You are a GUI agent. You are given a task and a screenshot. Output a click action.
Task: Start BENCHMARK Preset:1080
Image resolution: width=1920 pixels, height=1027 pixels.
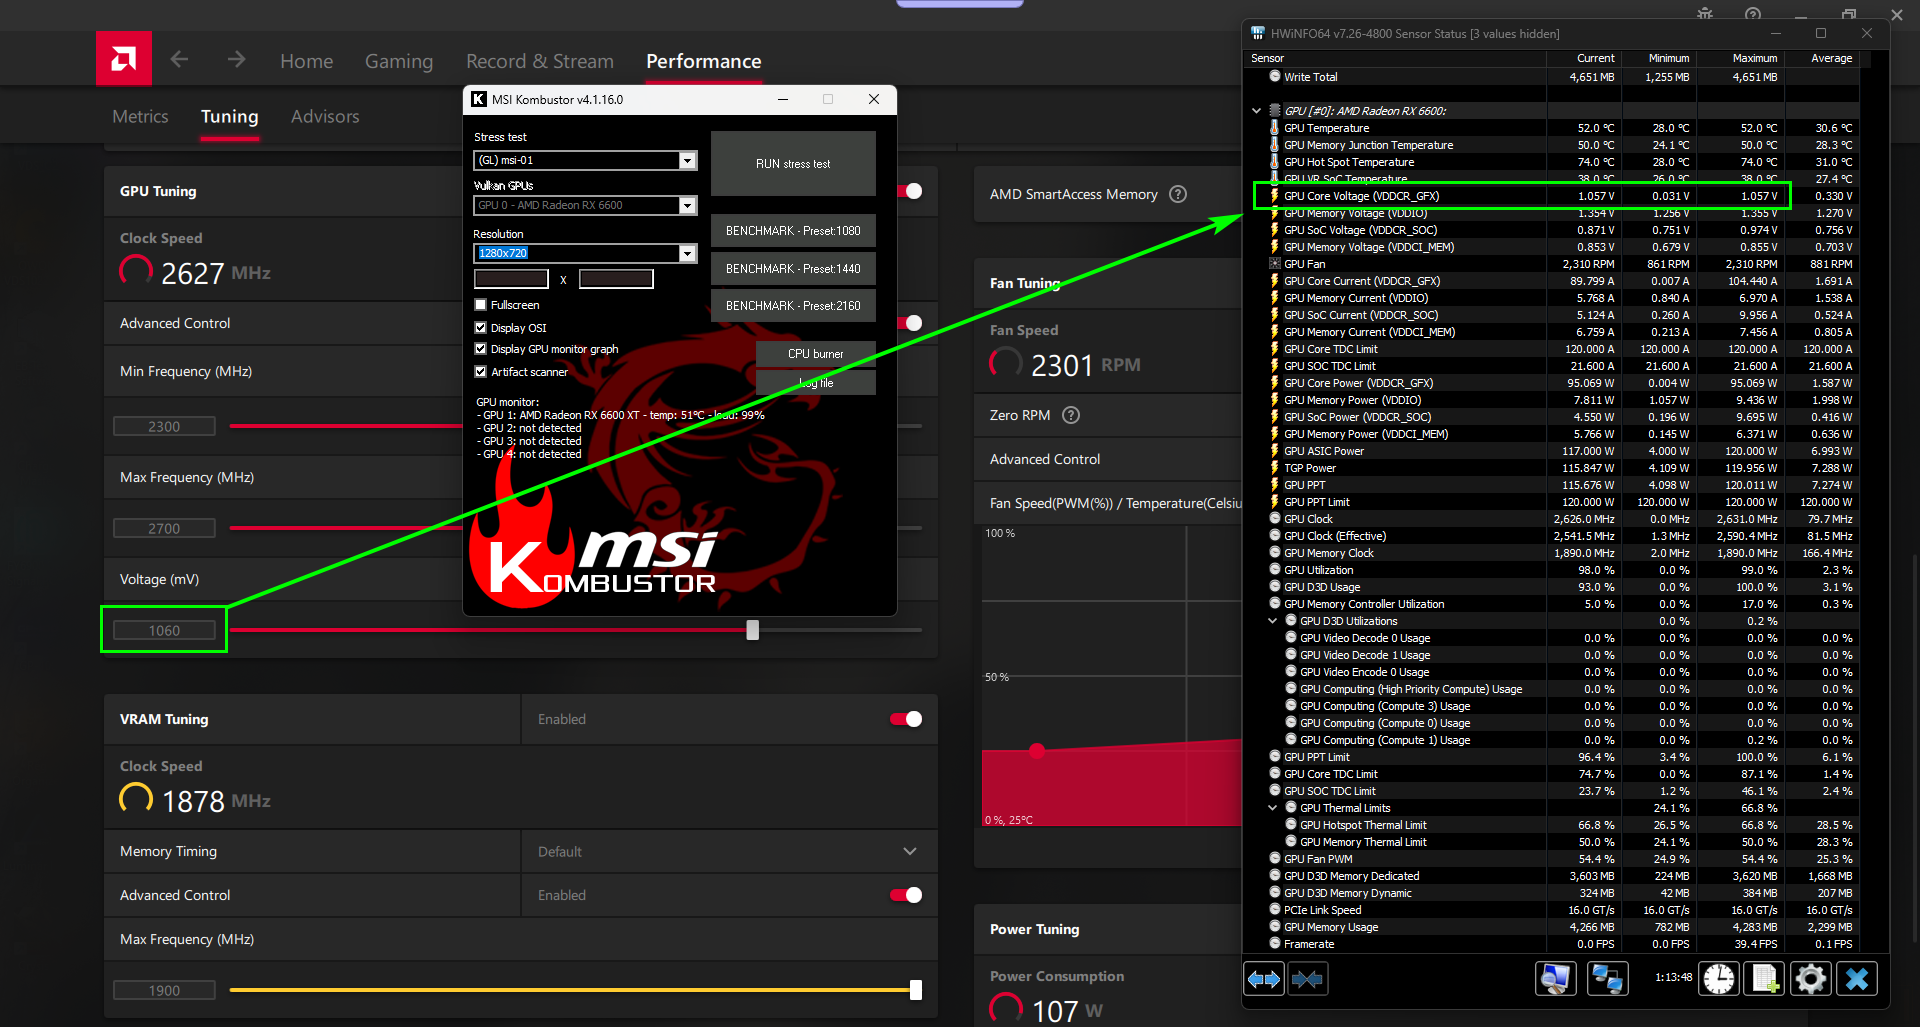click(x=793, y=231)
